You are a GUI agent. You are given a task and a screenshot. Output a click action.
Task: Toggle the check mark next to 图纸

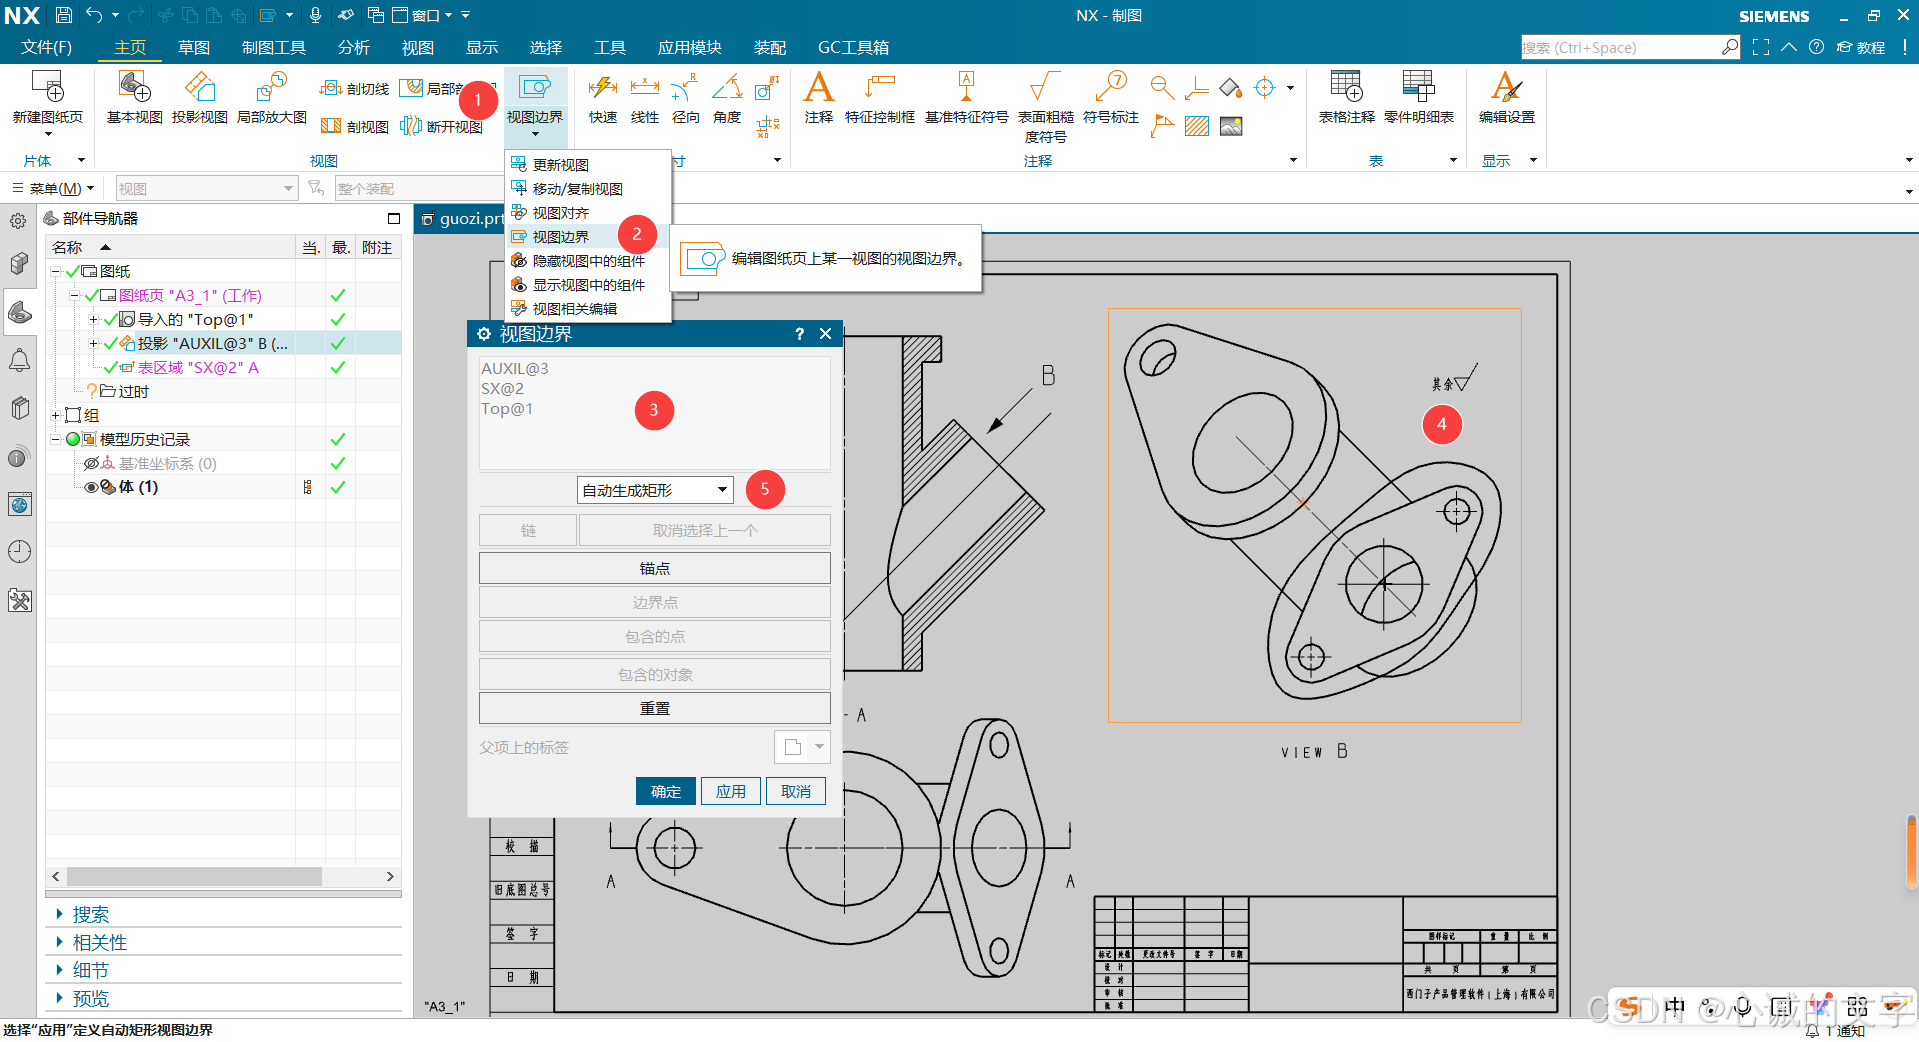(72, 271)
